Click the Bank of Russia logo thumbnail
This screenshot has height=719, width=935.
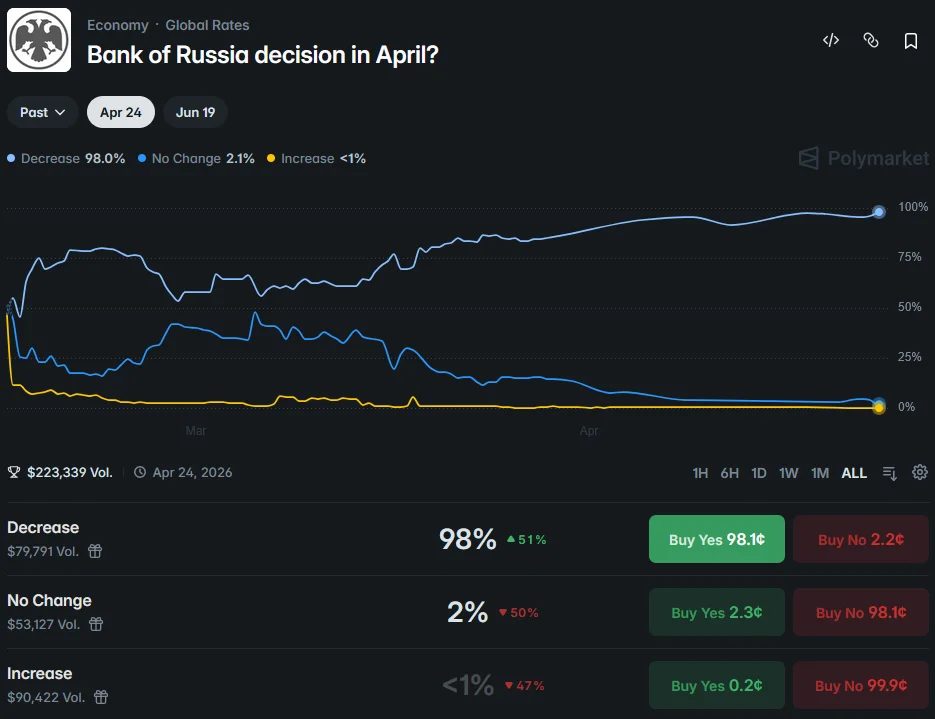click(39, 40)
